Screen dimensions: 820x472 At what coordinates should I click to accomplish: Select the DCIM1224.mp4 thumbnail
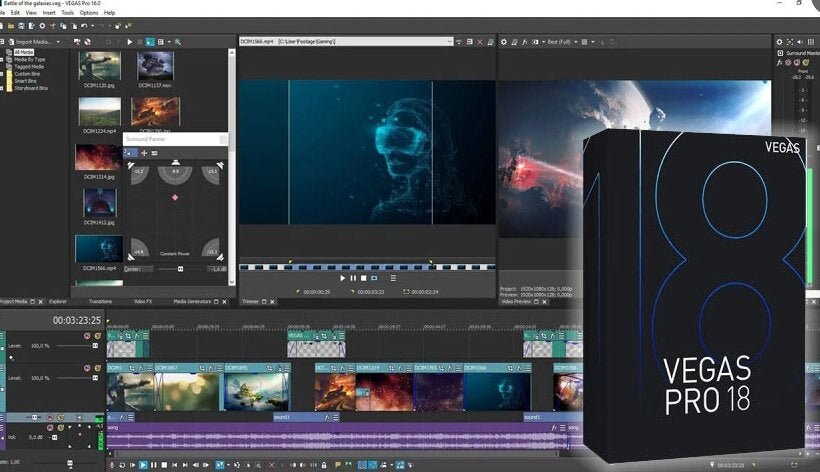(x=99, y=111)
